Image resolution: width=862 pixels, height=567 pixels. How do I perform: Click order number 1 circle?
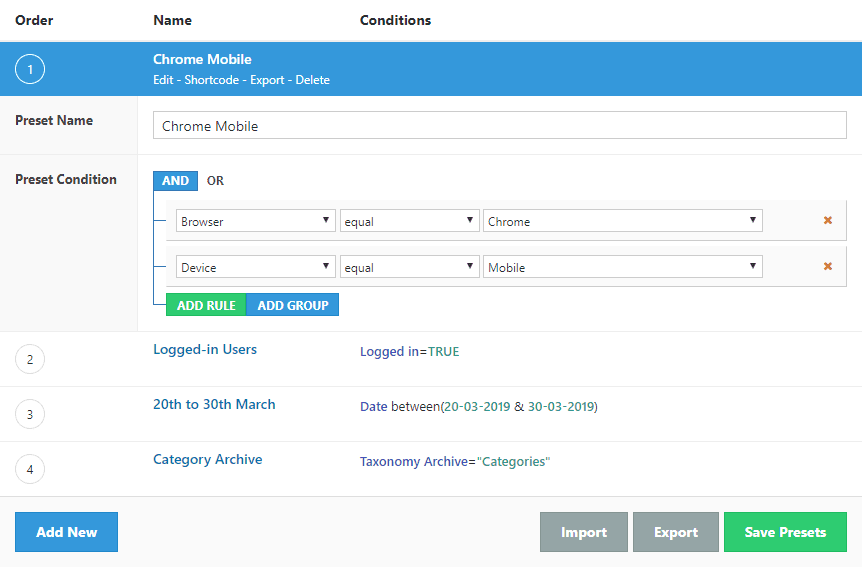click(30, 69)
